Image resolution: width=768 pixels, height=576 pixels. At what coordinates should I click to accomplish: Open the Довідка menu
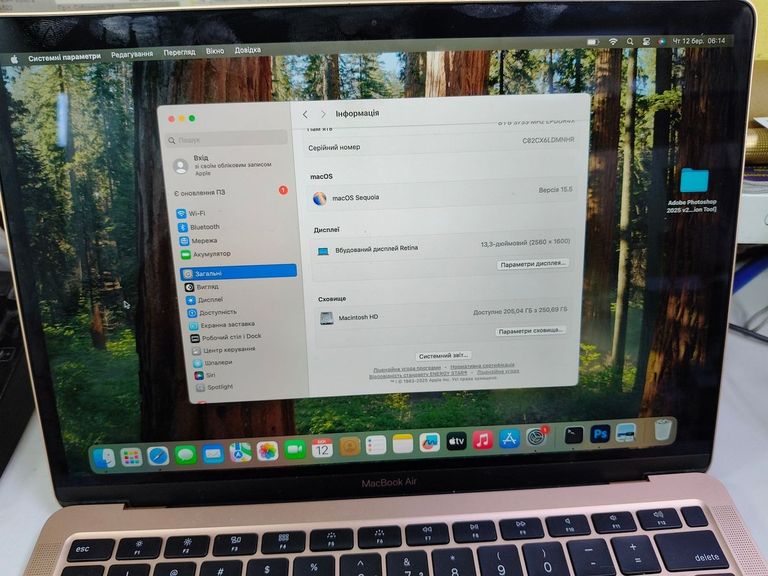coord(247,50)
